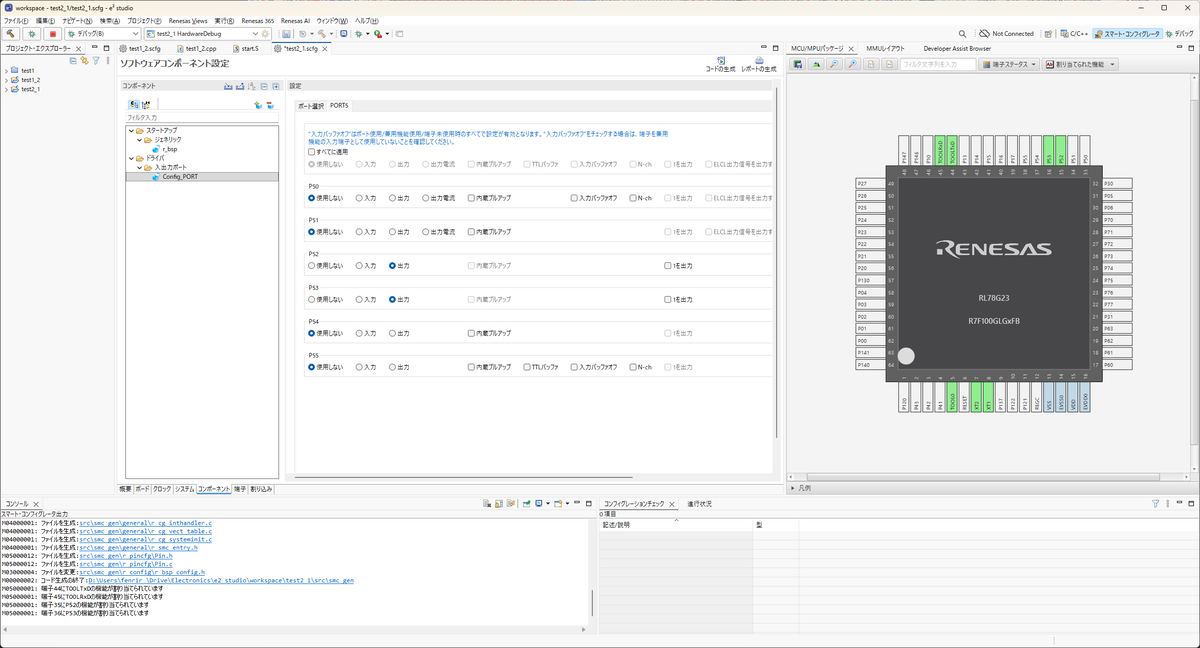This screenshot has width=1200, height=648.
Task: Click the filter funnel in the configuration check view
Action: tap(1155, 503)
